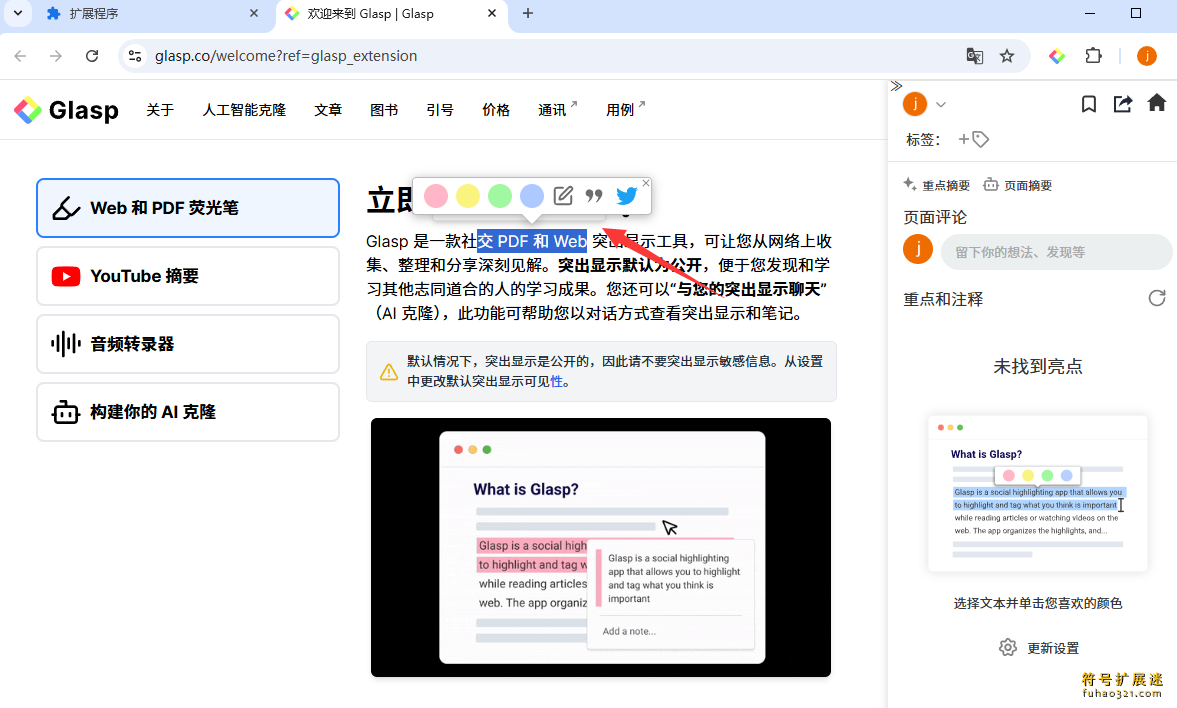Screen dimensions: 1177x708
Task: Click the 性 visibility link in warning
Action: tap(556, 381)
